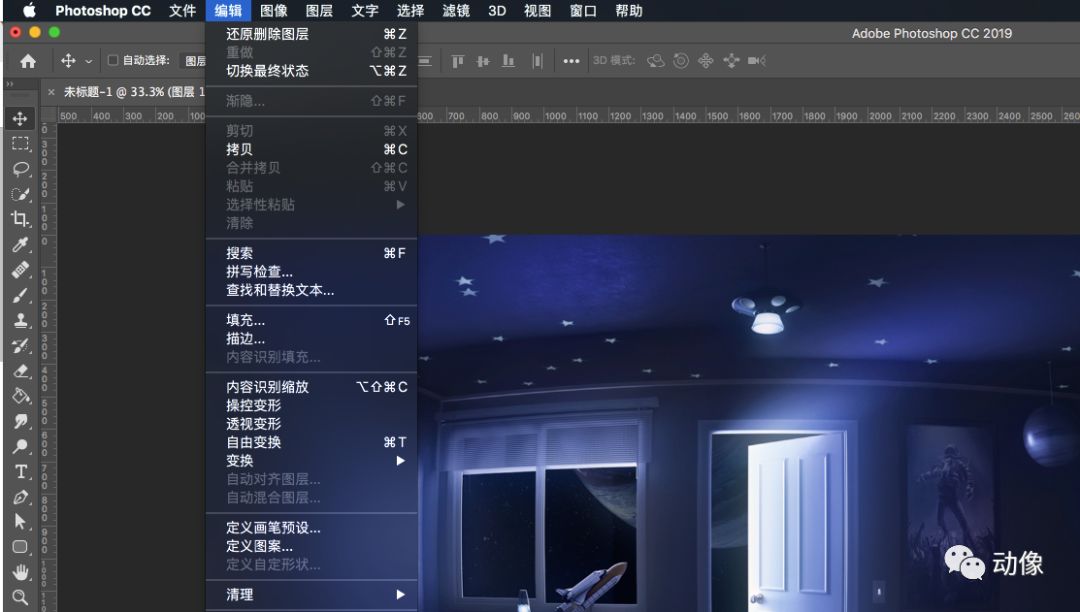
Task: Enable the 自动选择 checkbox
Action: pos(115,61)
